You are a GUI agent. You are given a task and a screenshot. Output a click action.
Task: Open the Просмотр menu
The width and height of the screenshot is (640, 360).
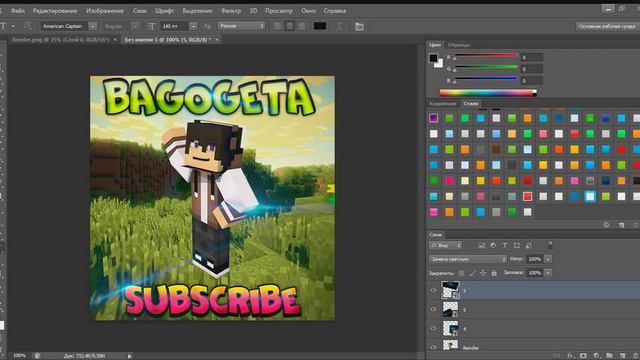[279, 11]
